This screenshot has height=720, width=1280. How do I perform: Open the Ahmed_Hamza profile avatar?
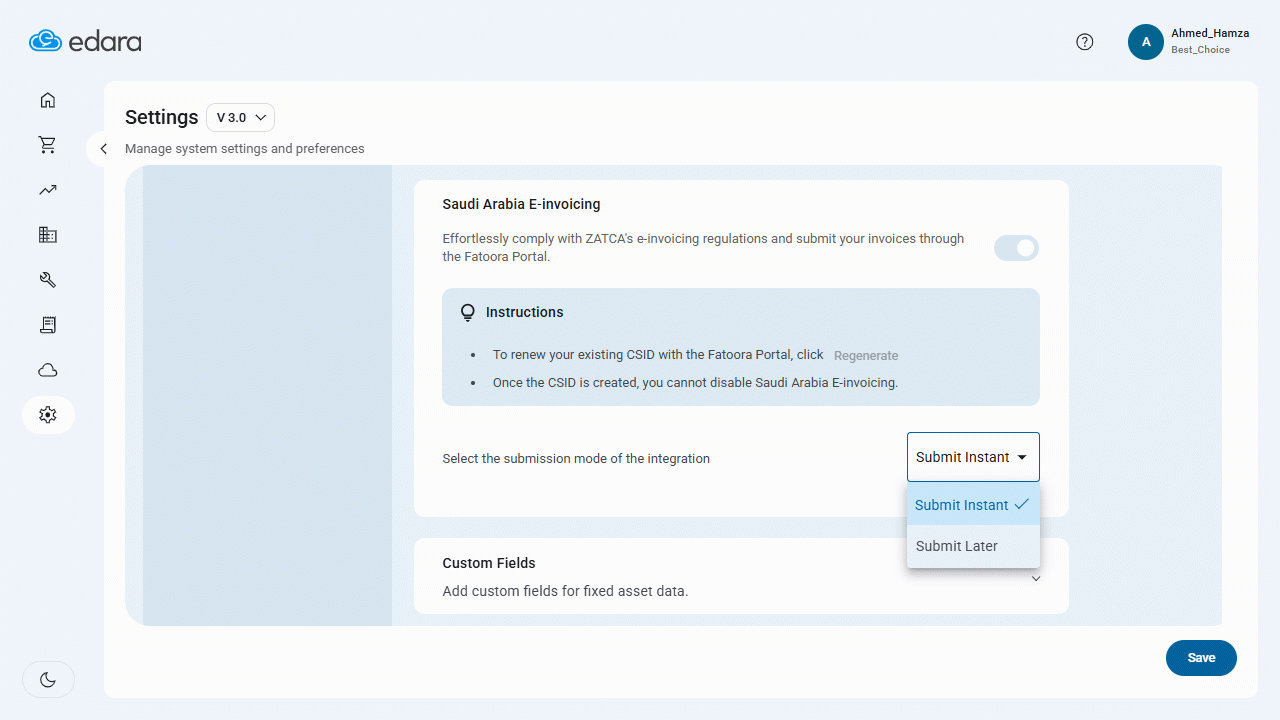pos(1146,42)
